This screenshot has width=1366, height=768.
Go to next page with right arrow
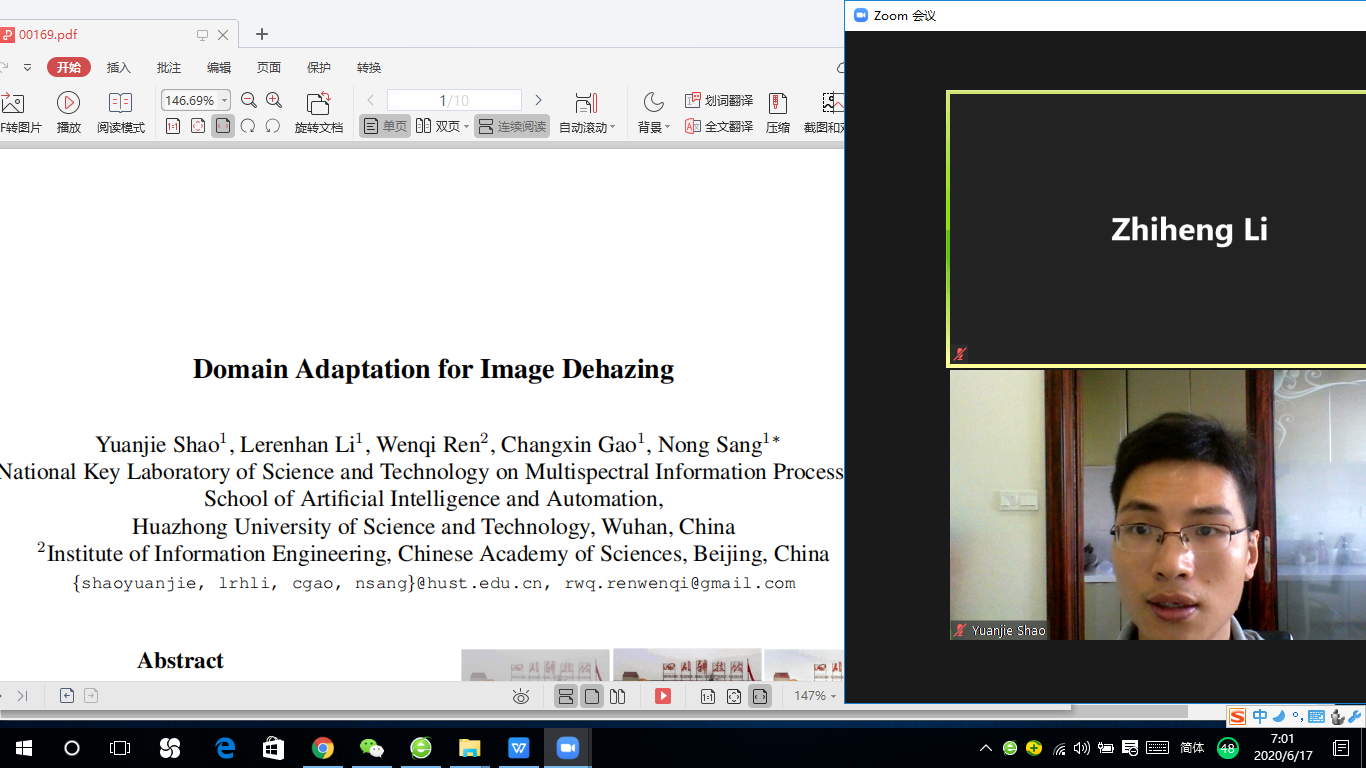tap(538, 100)
